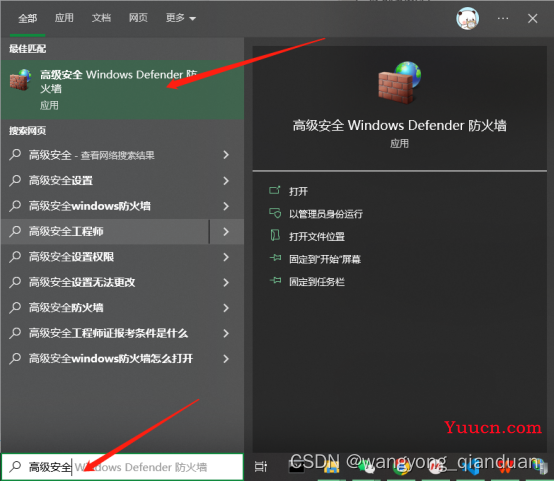Screen dimensions: 554x482
Task: Switch to the 网页 tab
Action: [x=138, y=18]
